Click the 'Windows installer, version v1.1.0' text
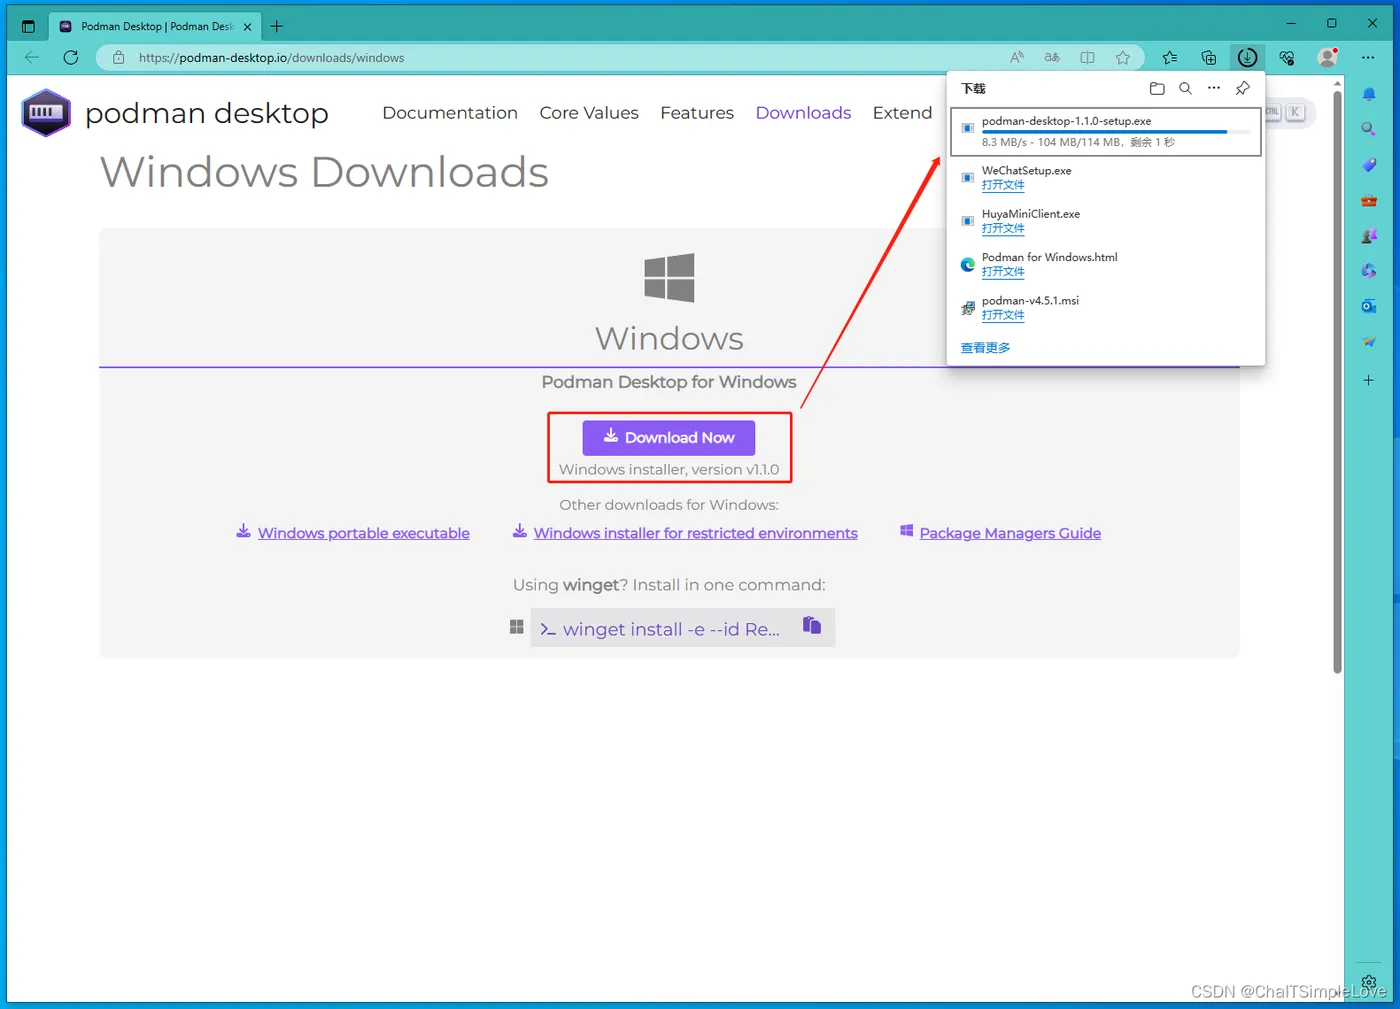 point(669,469)
